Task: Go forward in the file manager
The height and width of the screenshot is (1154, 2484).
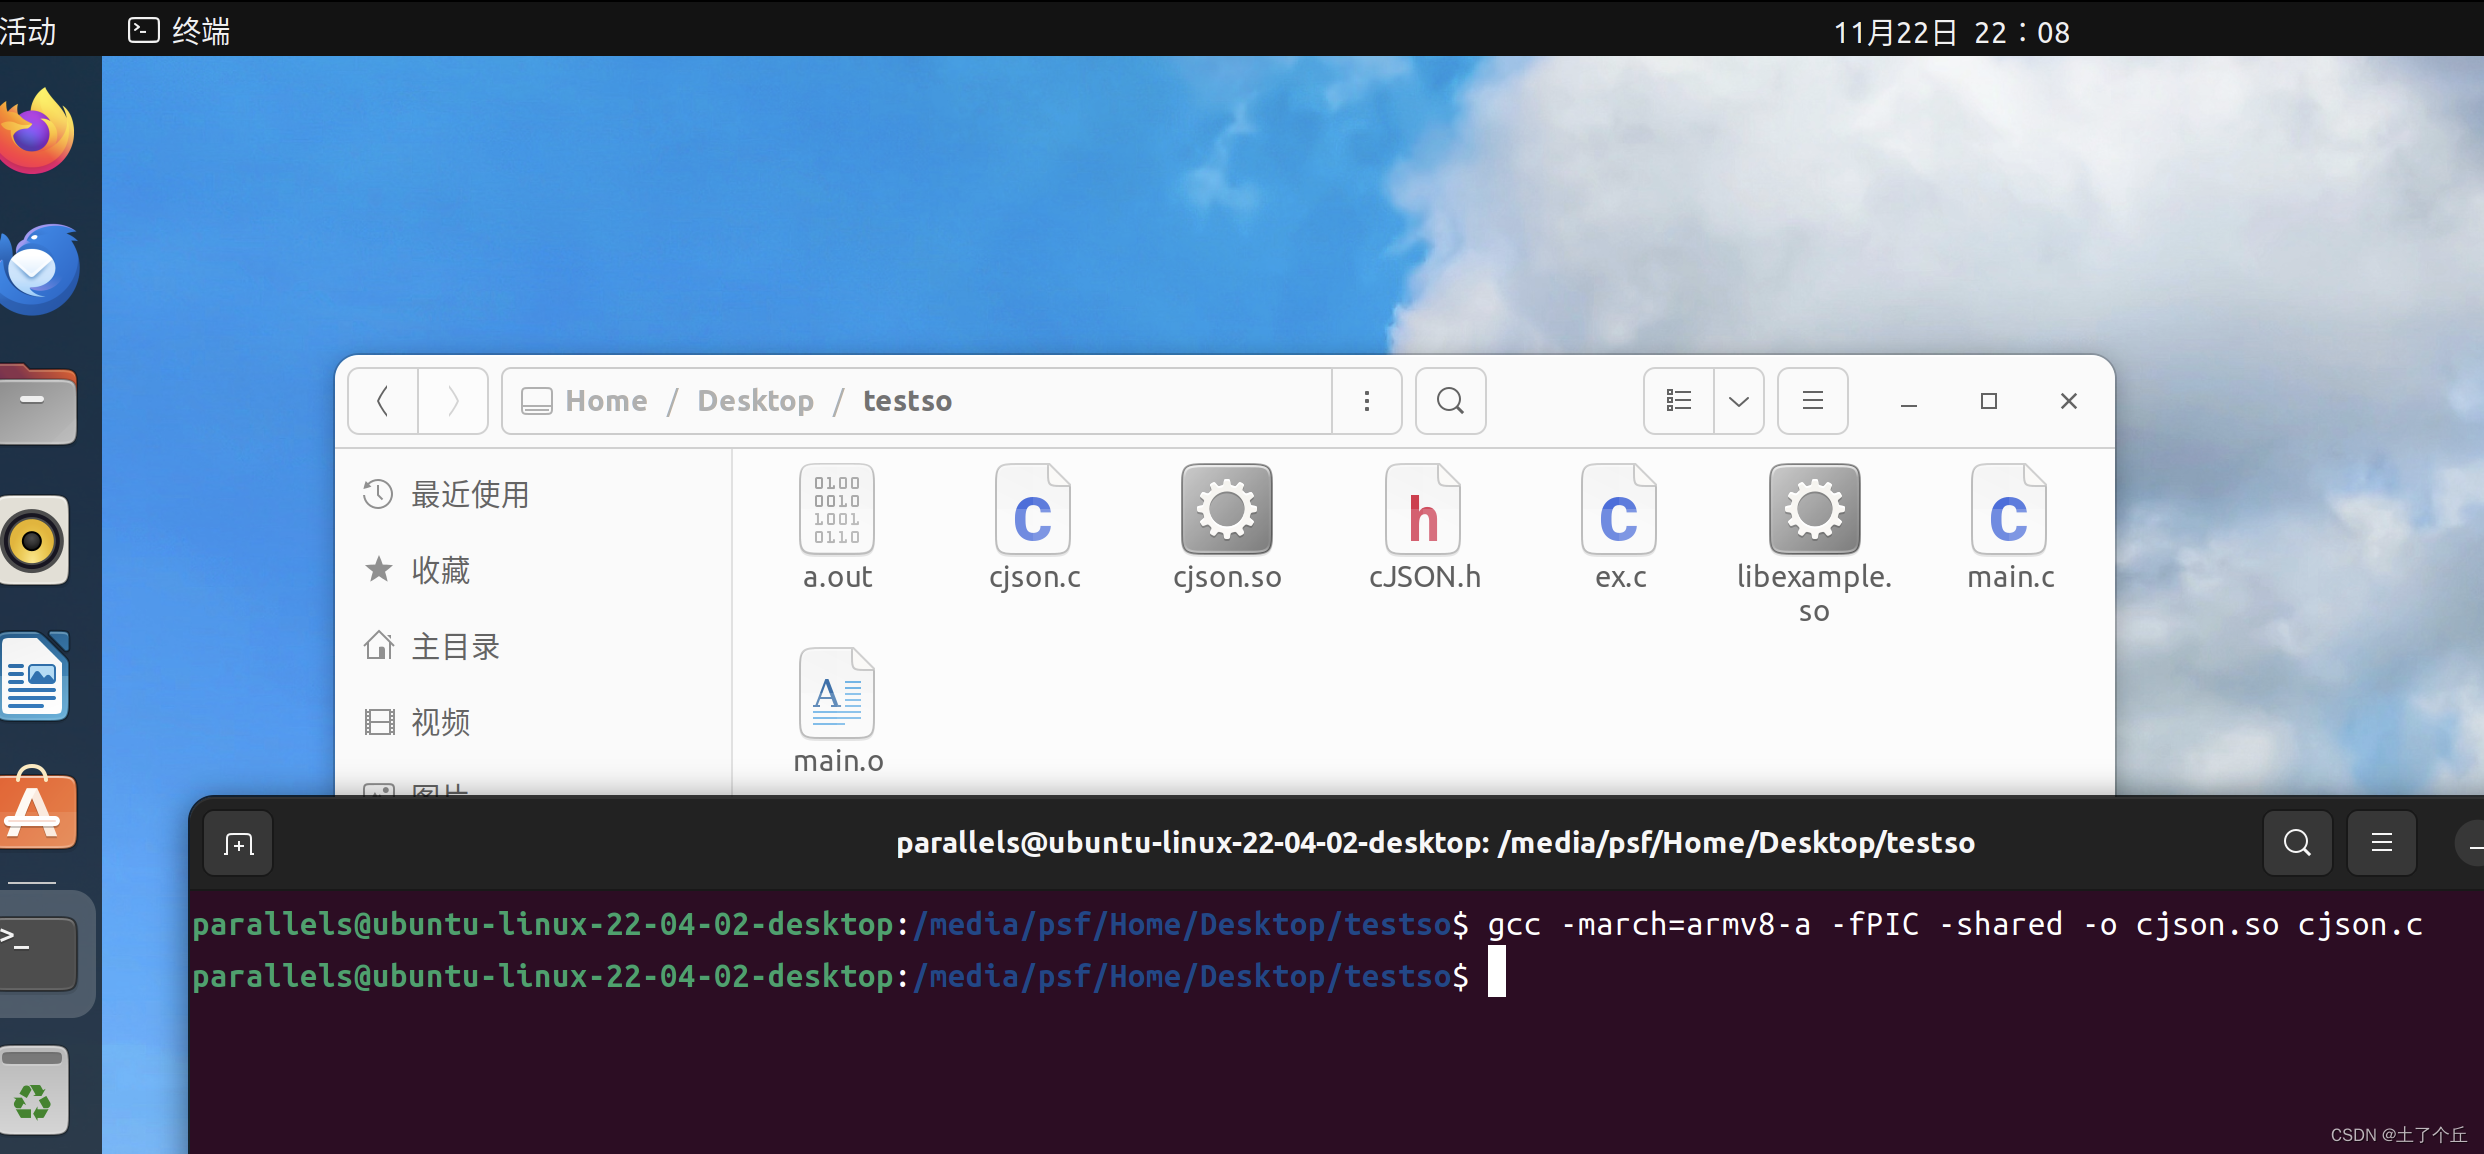Action: click(x=453, y=401)
